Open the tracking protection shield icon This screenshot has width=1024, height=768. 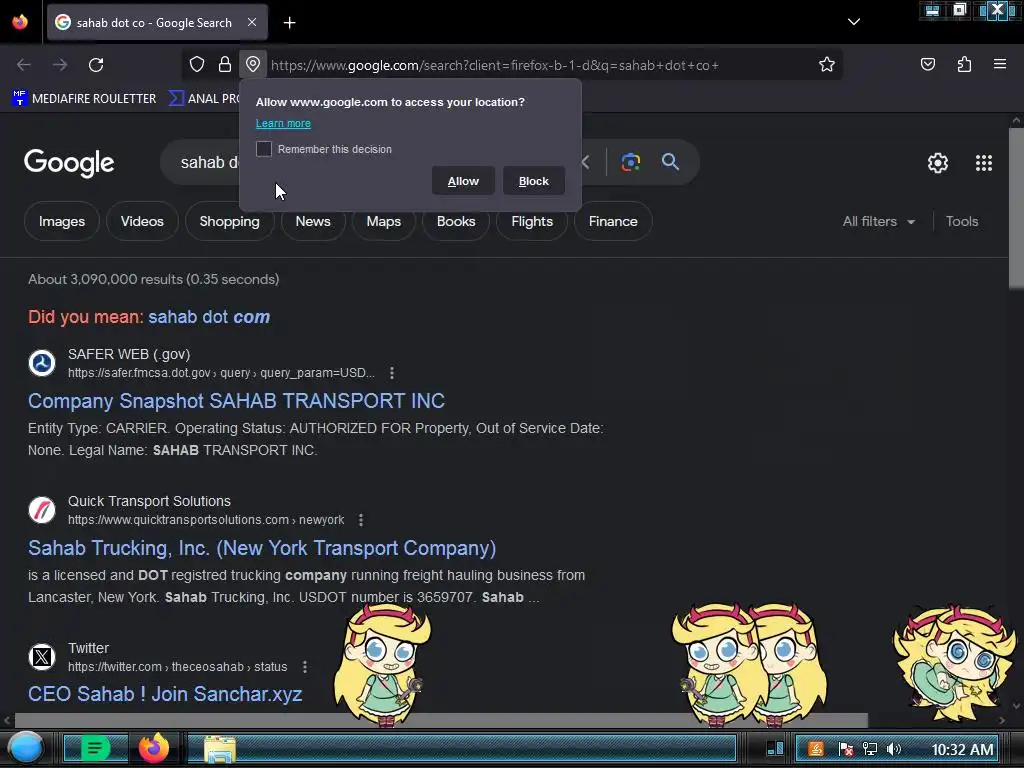tap(197, 65)
